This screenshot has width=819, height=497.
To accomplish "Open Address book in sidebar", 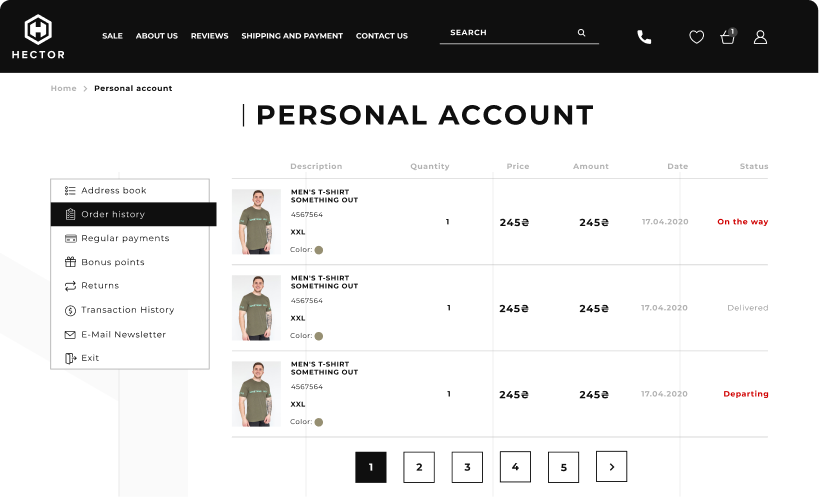I will pyautogui.click(x=130, y=191).
